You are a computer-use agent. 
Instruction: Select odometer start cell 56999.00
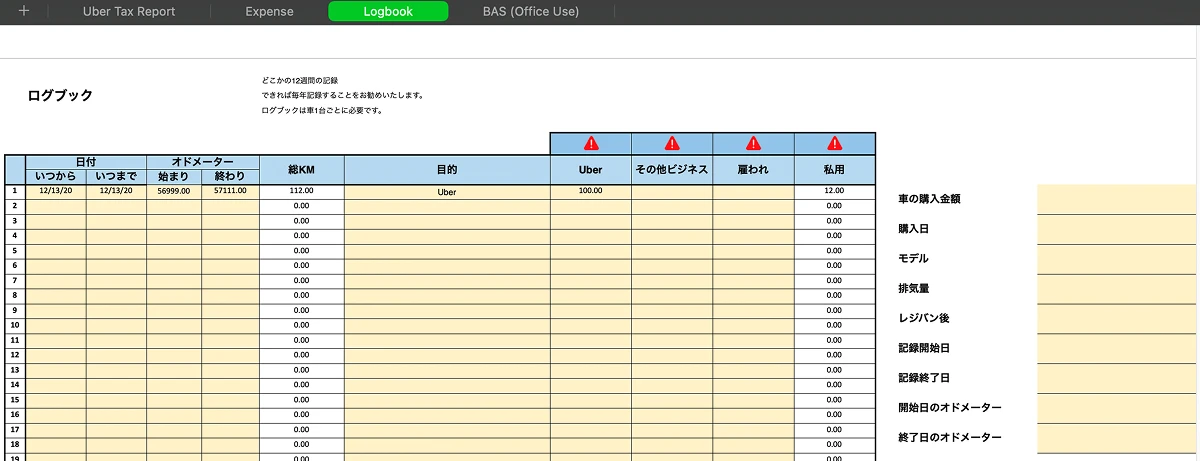(x=174, y=191)
